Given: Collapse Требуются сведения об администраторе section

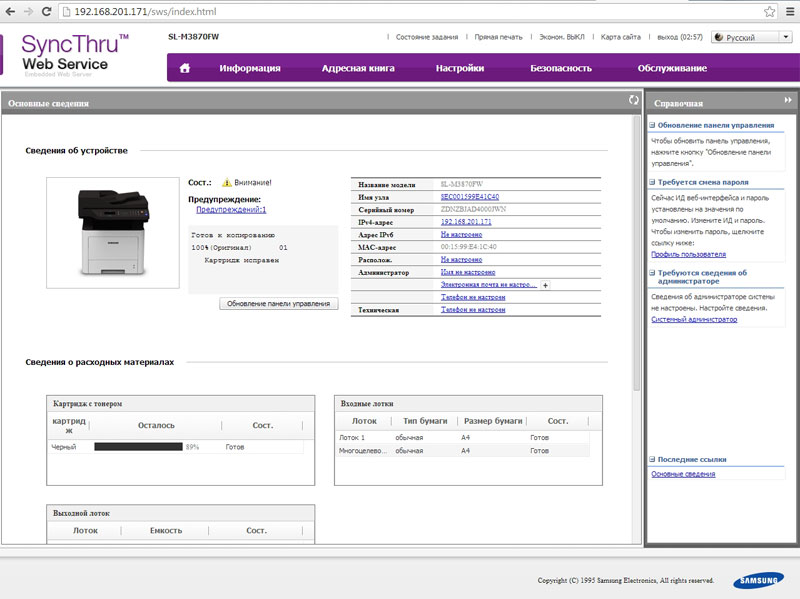Looking at the screenshot, I should (652, 273).
